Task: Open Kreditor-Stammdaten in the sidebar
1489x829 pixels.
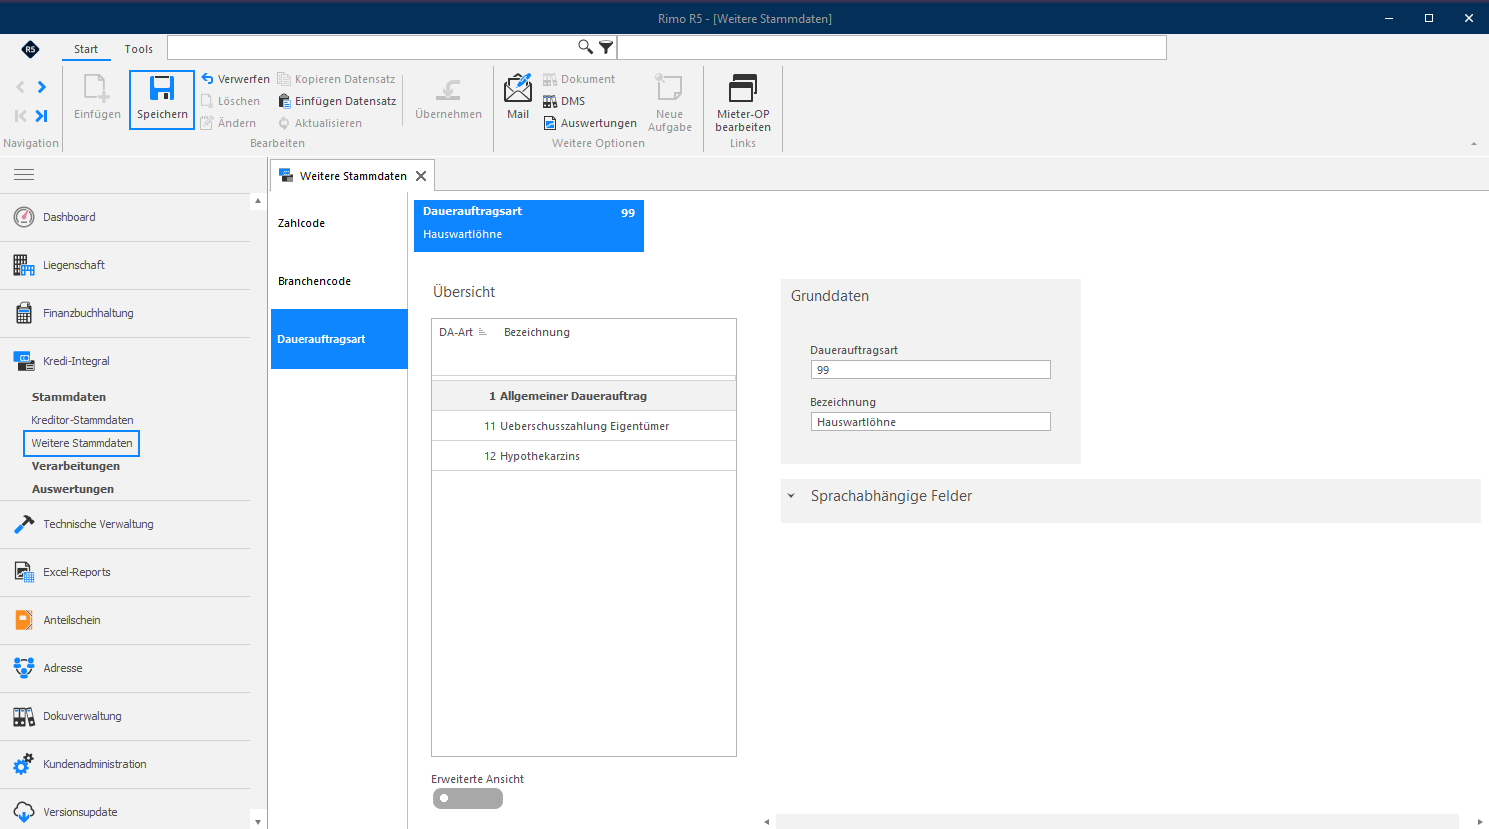Action: [82, 420]
